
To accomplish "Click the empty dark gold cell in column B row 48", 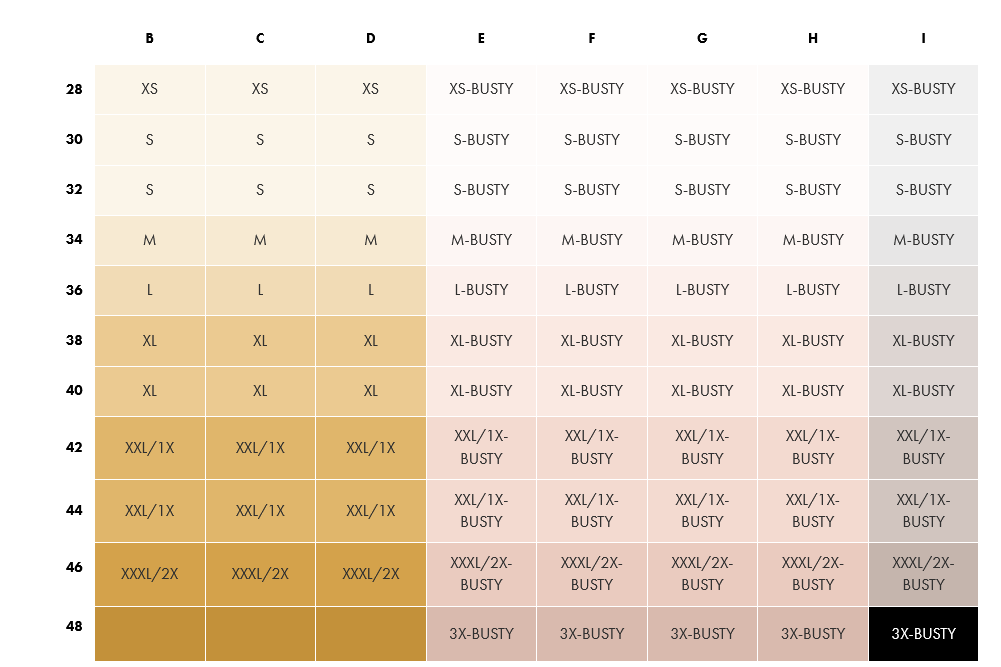I will pos(150,633).
